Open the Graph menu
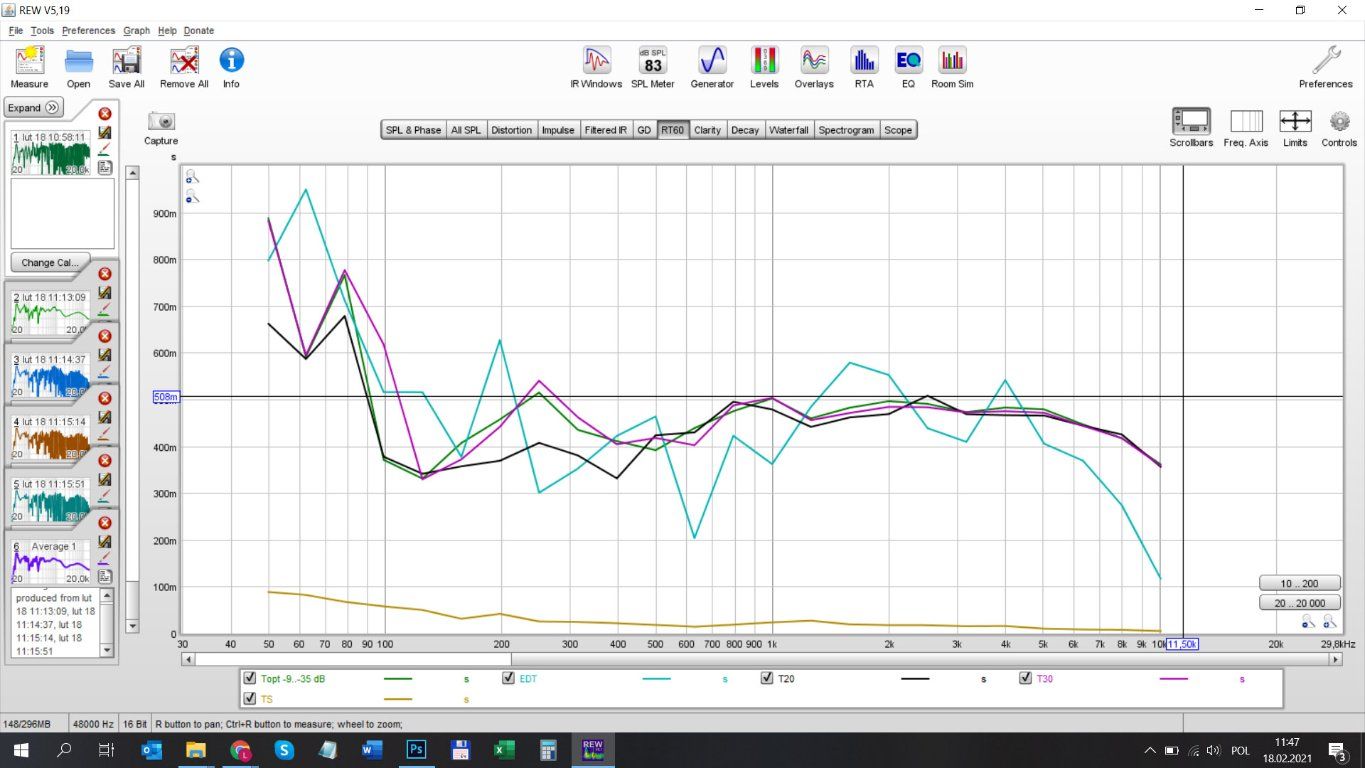Image resolution: width=1365 pixels, height=768 pixels. coord(137,30)
